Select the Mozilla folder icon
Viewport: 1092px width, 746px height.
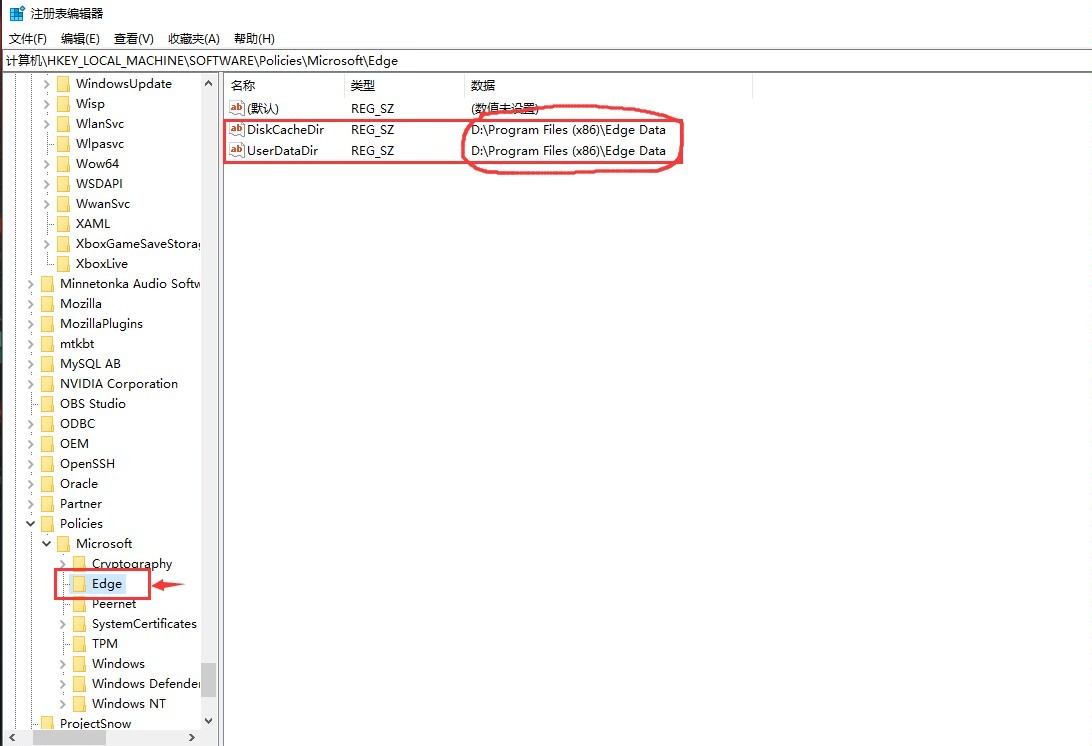pyautogui.click(x=47, y=304)
